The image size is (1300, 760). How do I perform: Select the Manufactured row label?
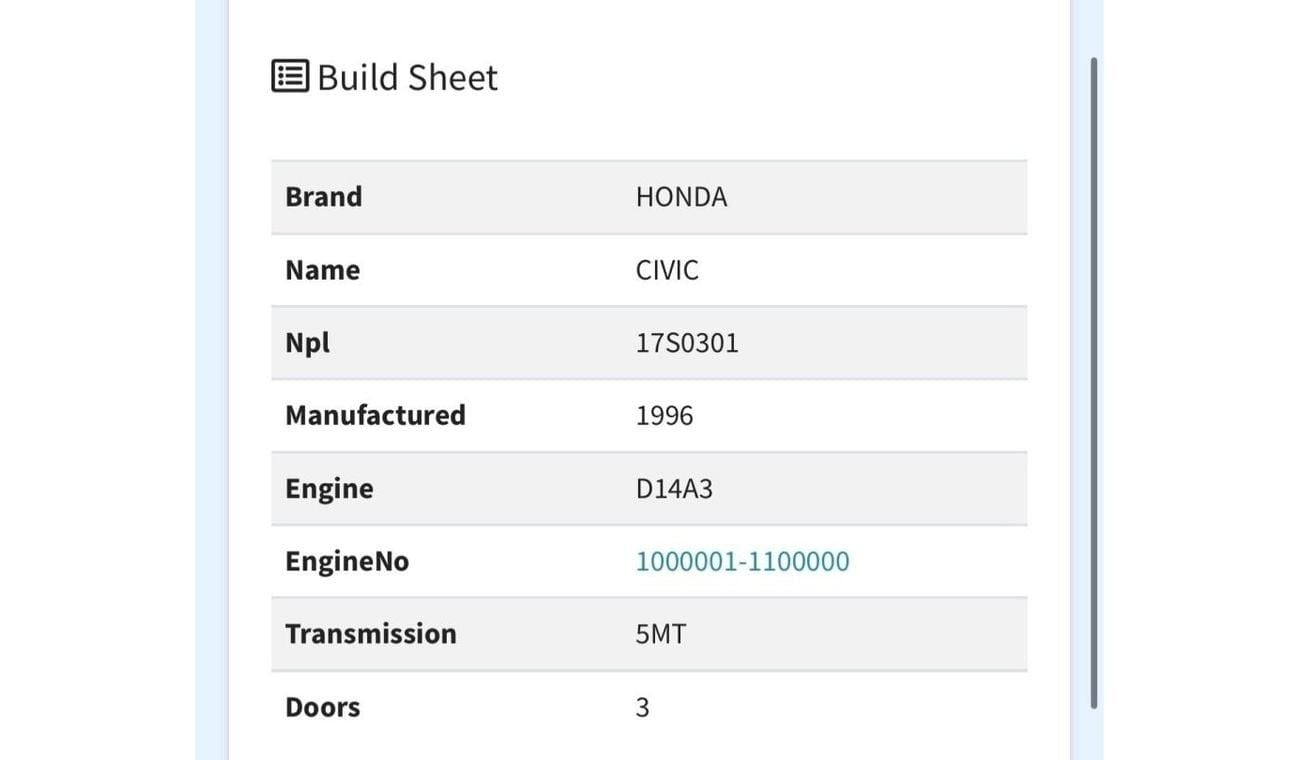[x=375, y=415]
